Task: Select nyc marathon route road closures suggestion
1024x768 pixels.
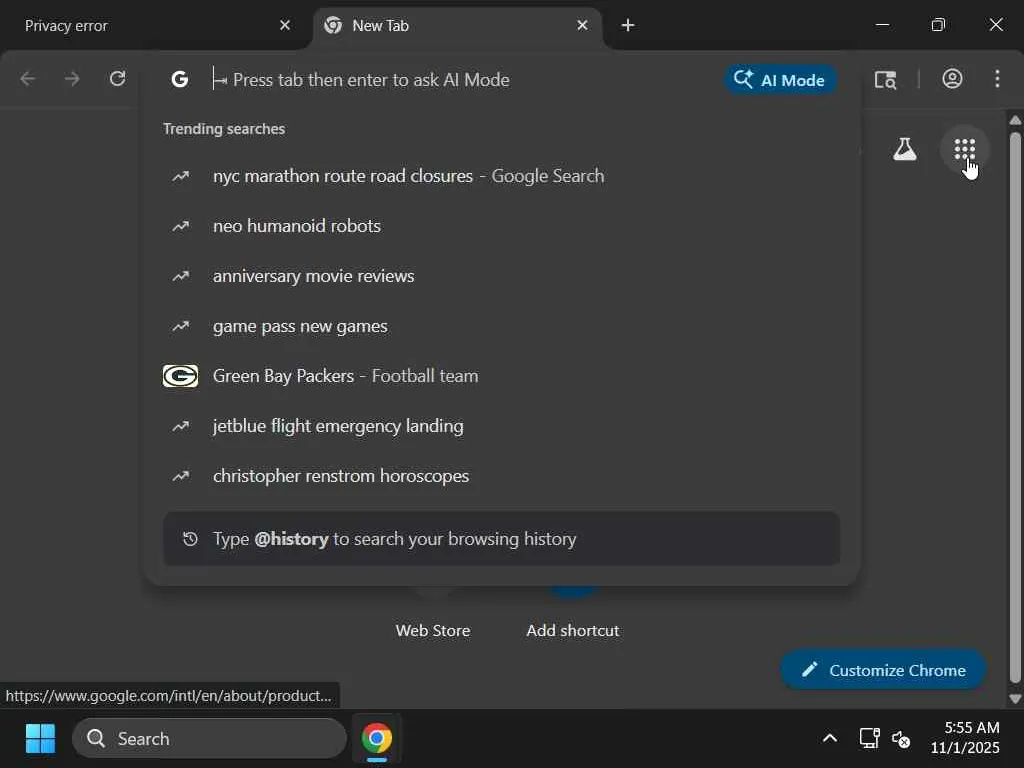Action: [x=502, y=176]
